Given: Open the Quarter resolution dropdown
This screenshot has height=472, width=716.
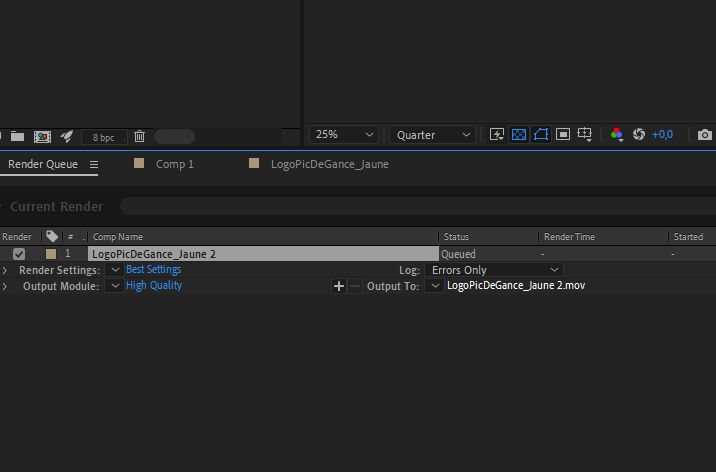Looking at the screenshot, I should click(x=433, y=134).
